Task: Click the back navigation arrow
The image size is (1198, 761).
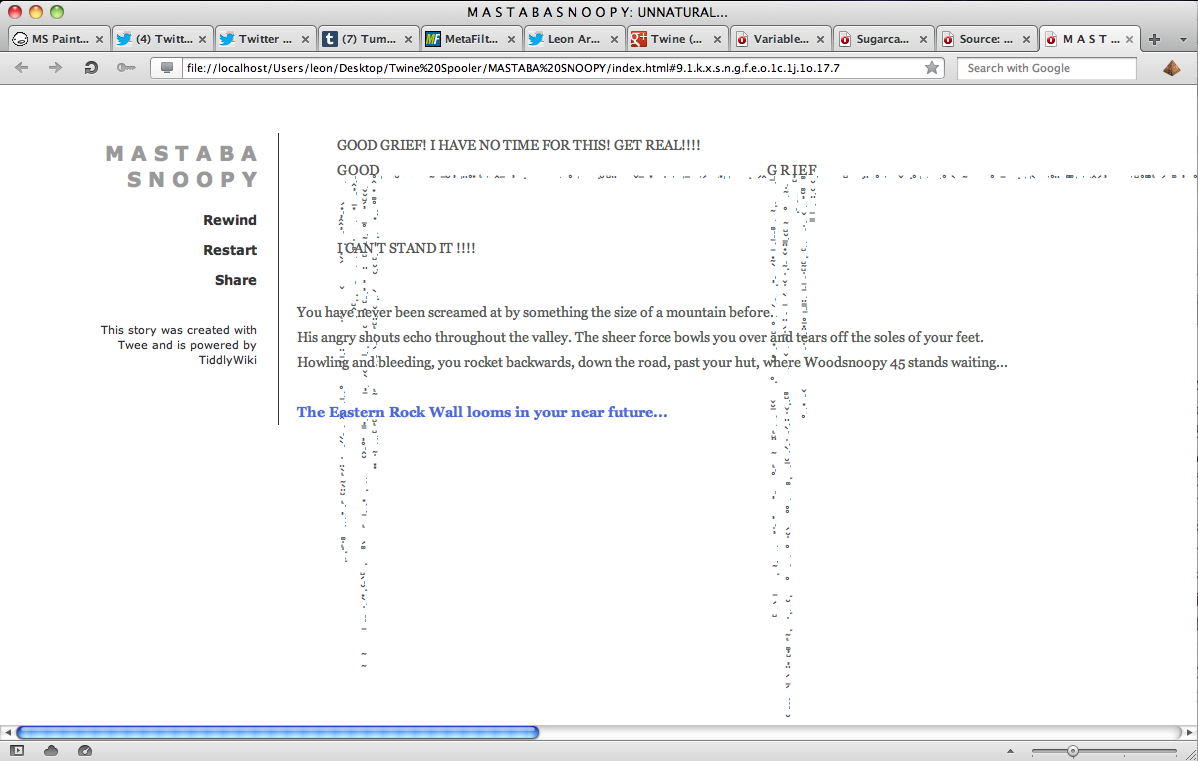Action: [x=22, y=68]
